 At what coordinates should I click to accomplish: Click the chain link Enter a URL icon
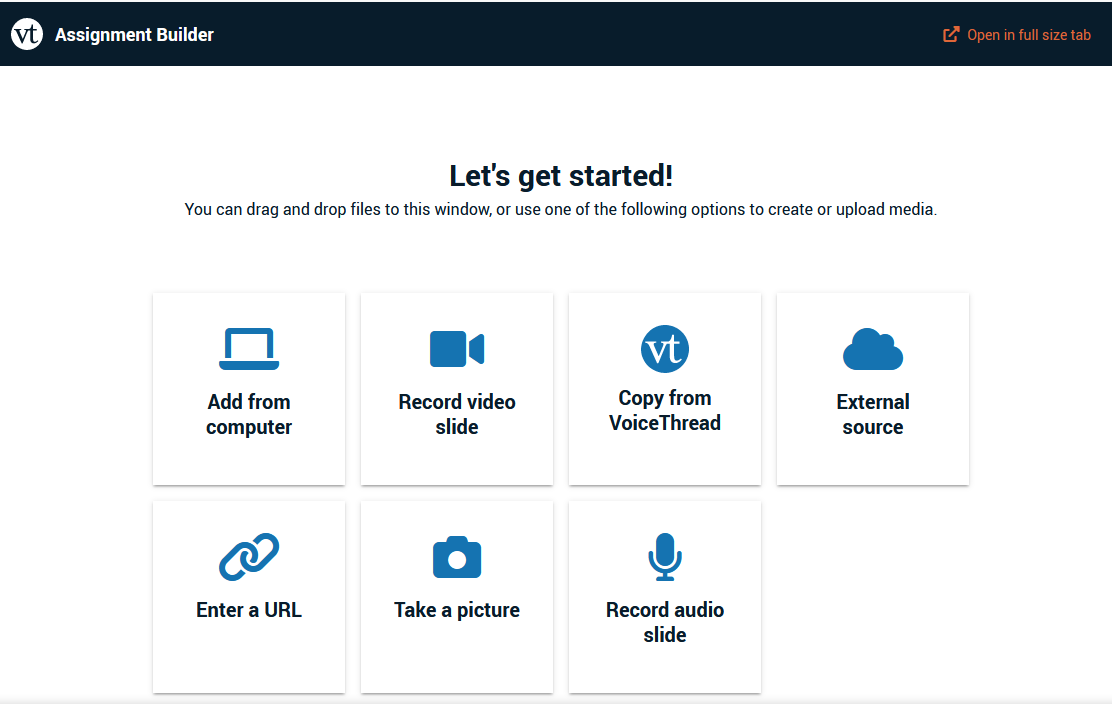coord(249,557)
